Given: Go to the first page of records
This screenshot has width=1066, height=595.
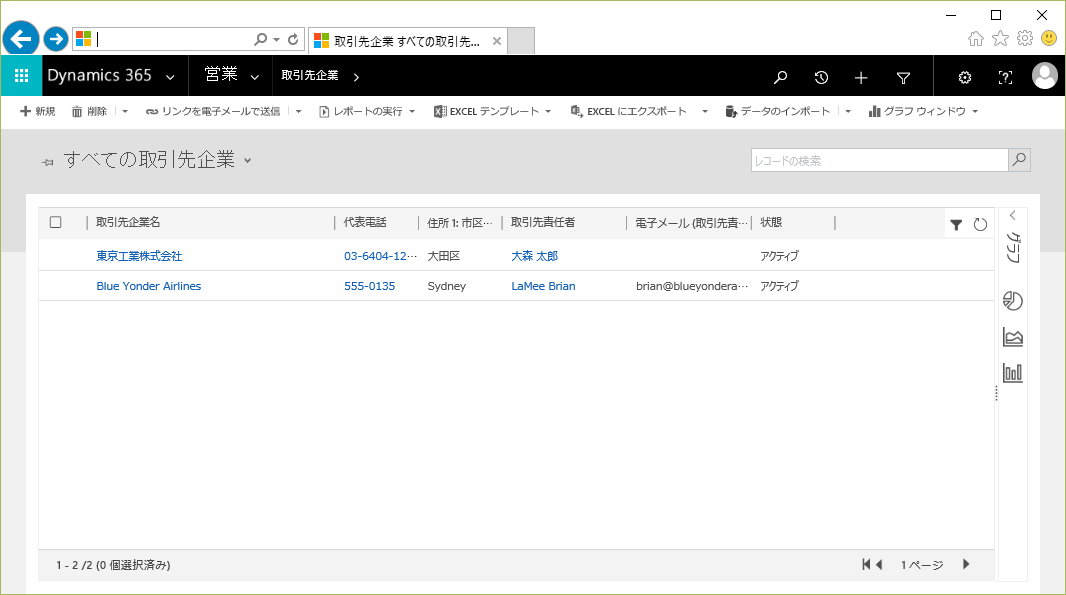Looking at the screenshot, I should pyautogui.click(x=865, y=564).
